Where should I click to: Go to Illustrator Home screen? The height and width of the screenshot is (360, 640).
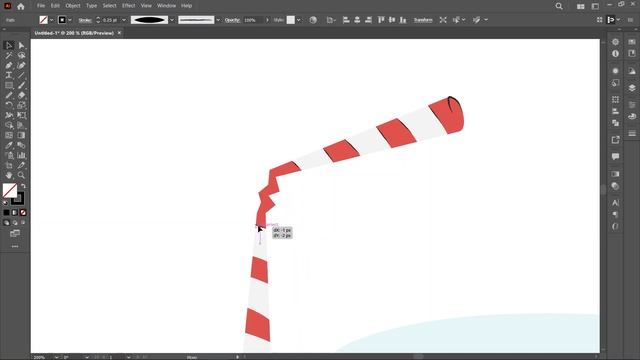pyautogui.click(x=21, y=6)
